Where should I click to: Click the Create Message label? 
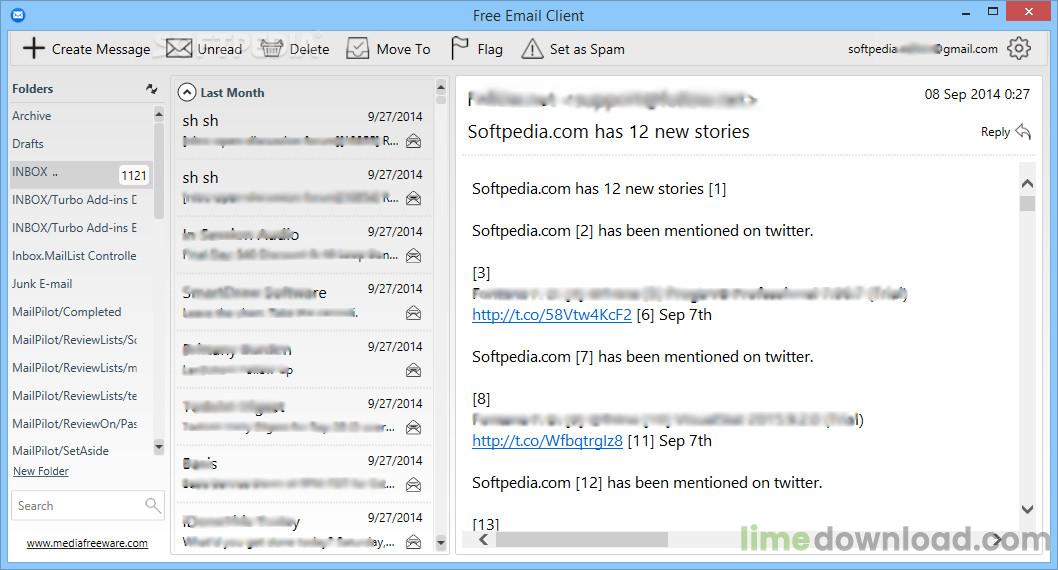pos(101,49)
